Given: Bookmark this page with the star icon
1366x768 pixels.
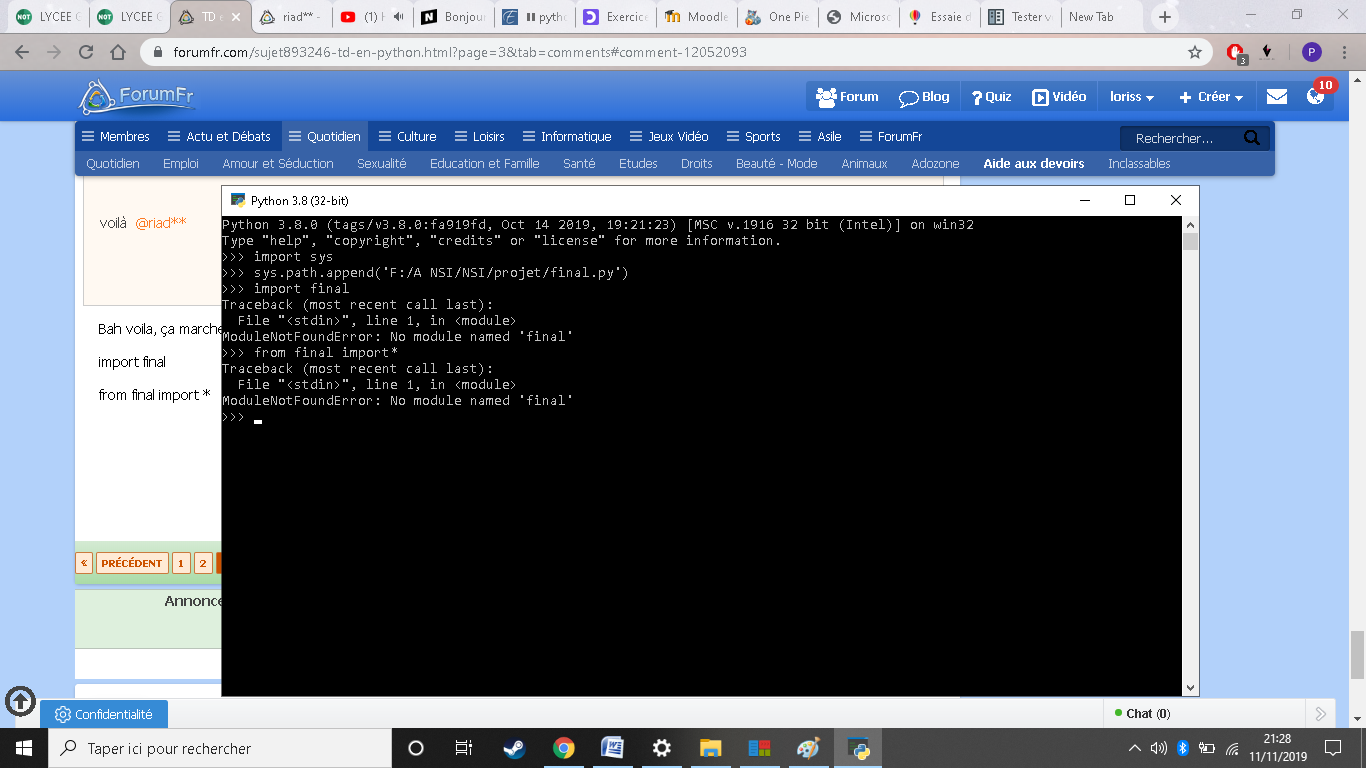Looking at the screenshot, I should coord(1194,52).
